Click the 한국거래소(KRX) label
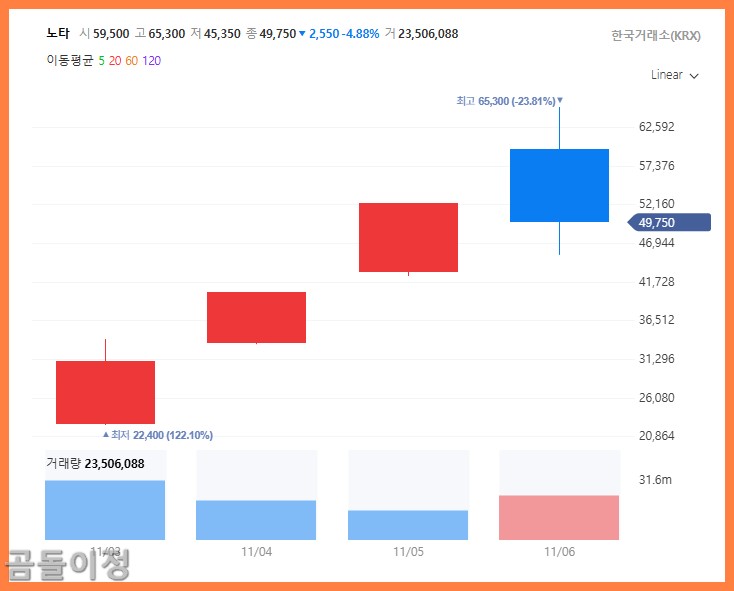Image resolution: width=734 pixels, height=591 pixels. pos(656,36)
